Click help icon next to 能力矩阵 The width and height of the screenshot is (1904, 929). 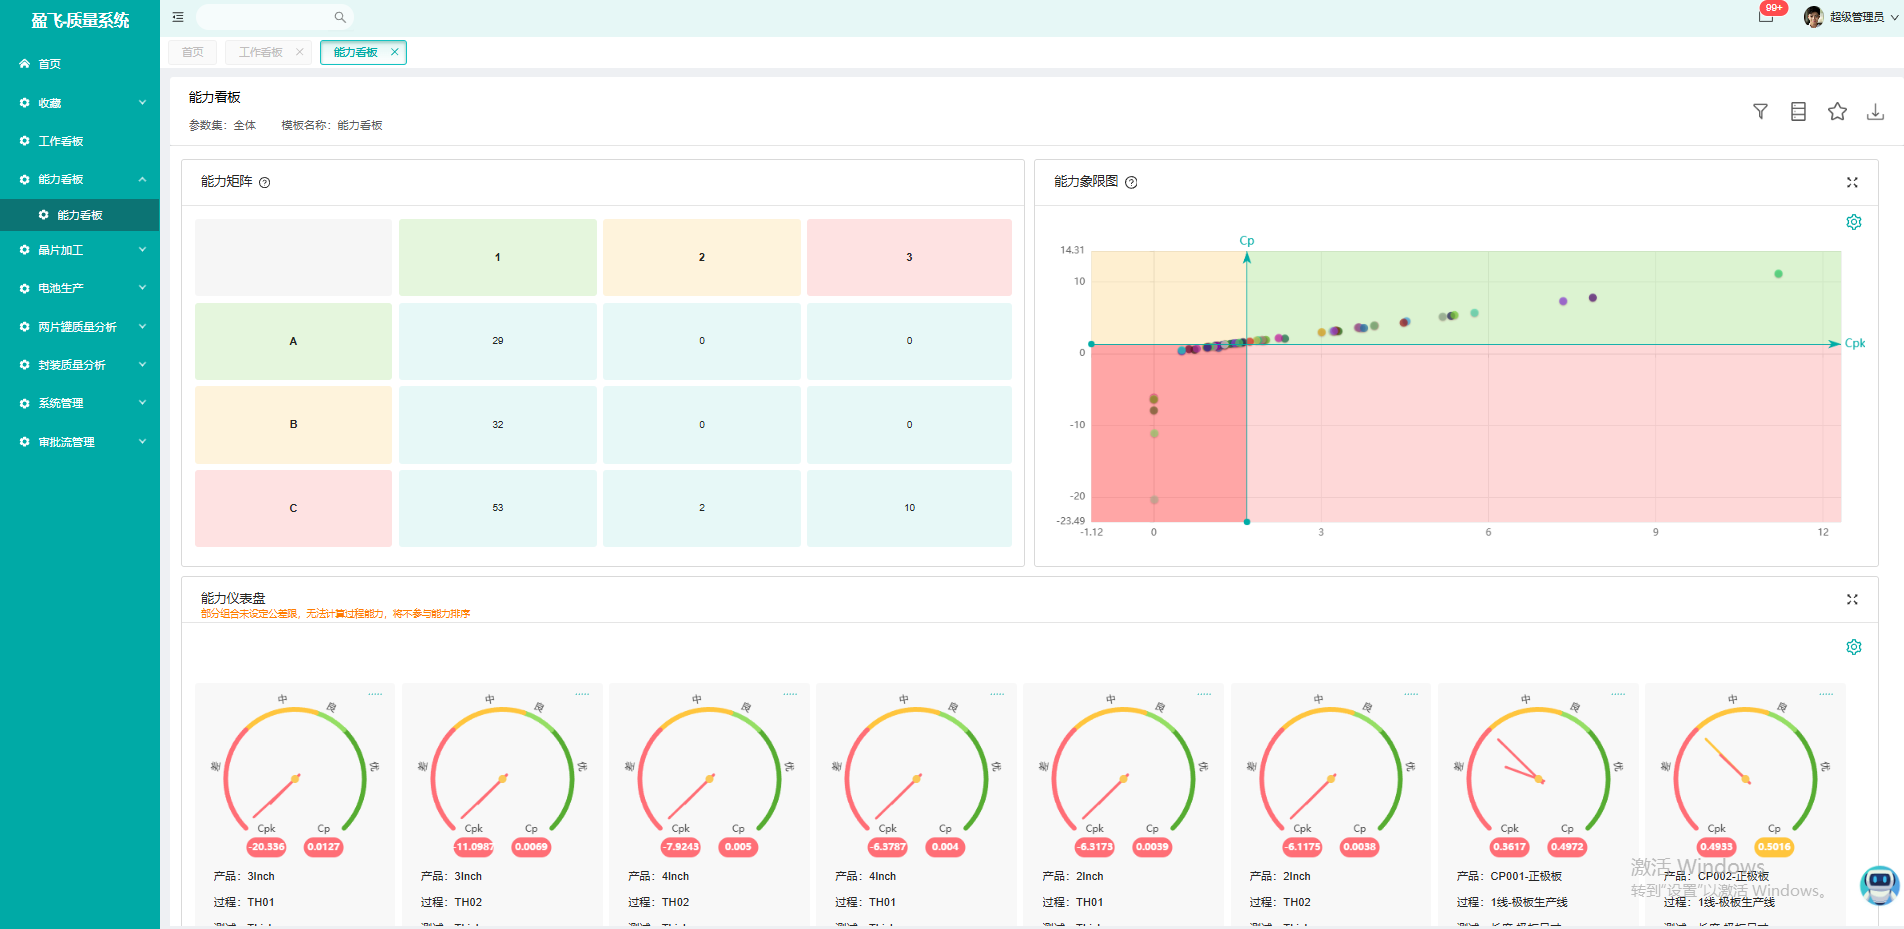[x=265, y=182]
